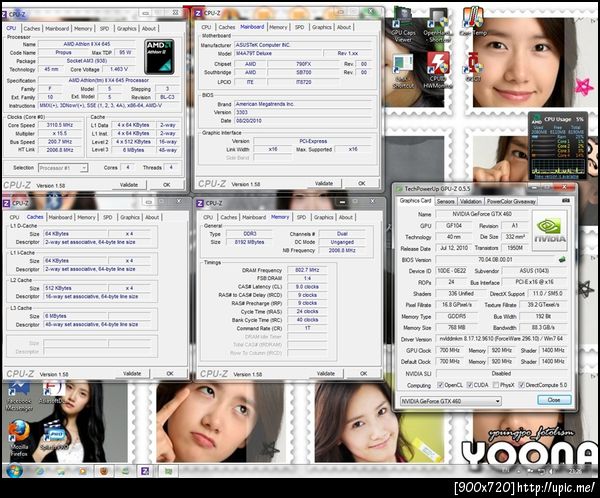Click the BIOS date 08/20/2010 field
Viewport: 600px width, 498px height.
(x=303, y=121)
